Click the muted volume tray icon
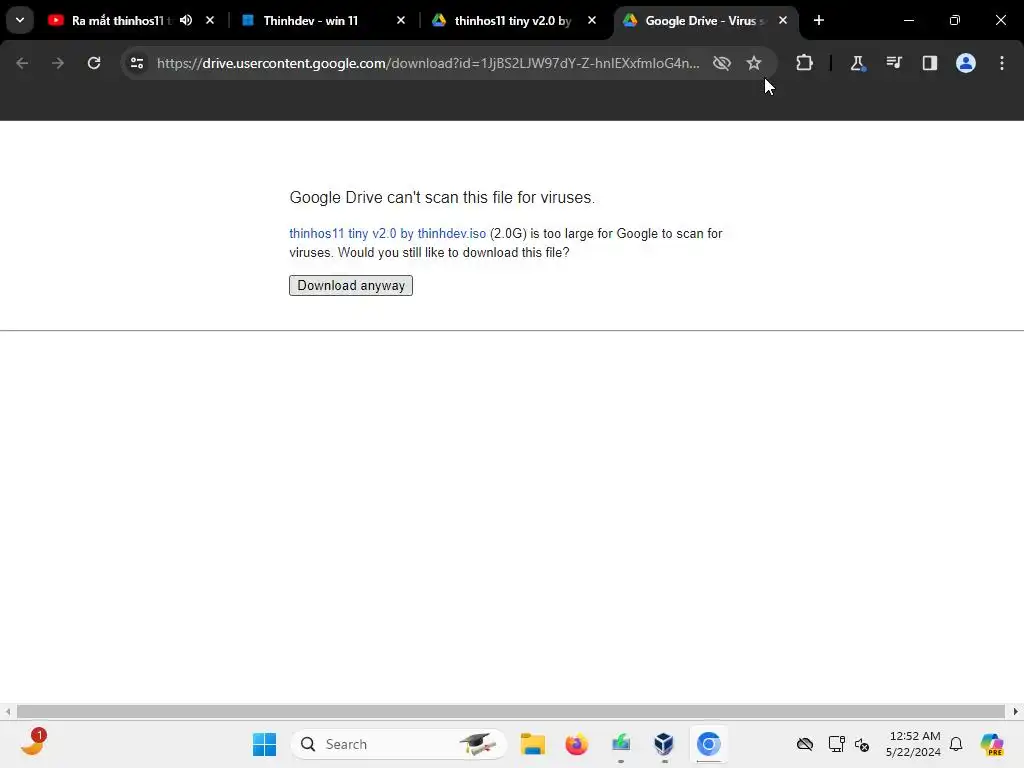The width and height of the screenshot is (1024, 768). coord(861,744)
